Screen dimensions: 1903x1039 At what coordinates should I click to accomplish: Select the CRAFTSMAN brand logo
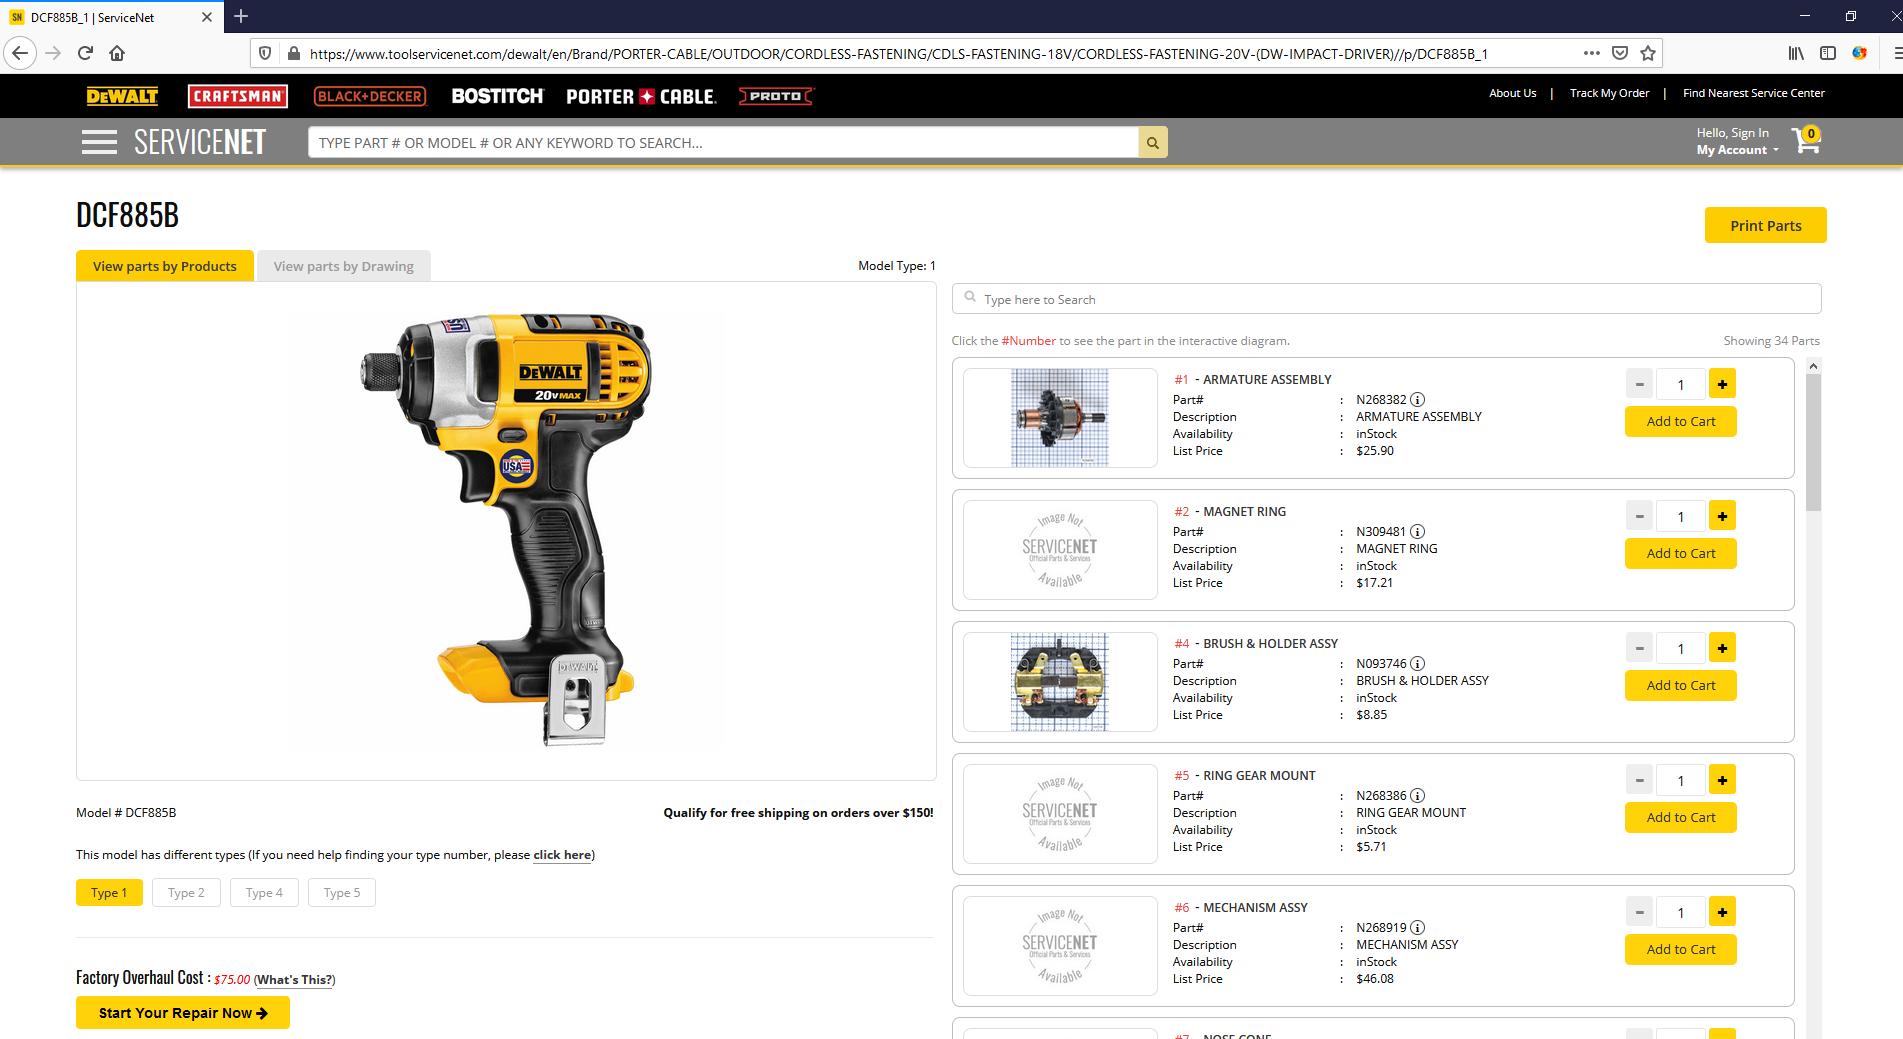[237, 96]
